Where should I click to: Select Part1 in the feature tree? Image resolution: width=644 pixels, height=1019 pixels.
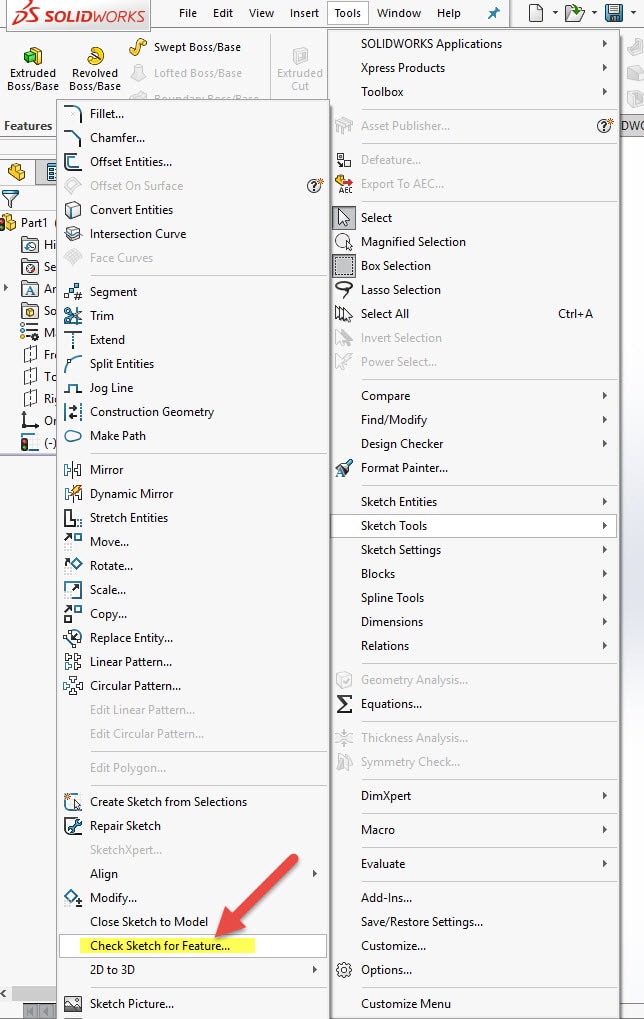click(x=34, y=223)
